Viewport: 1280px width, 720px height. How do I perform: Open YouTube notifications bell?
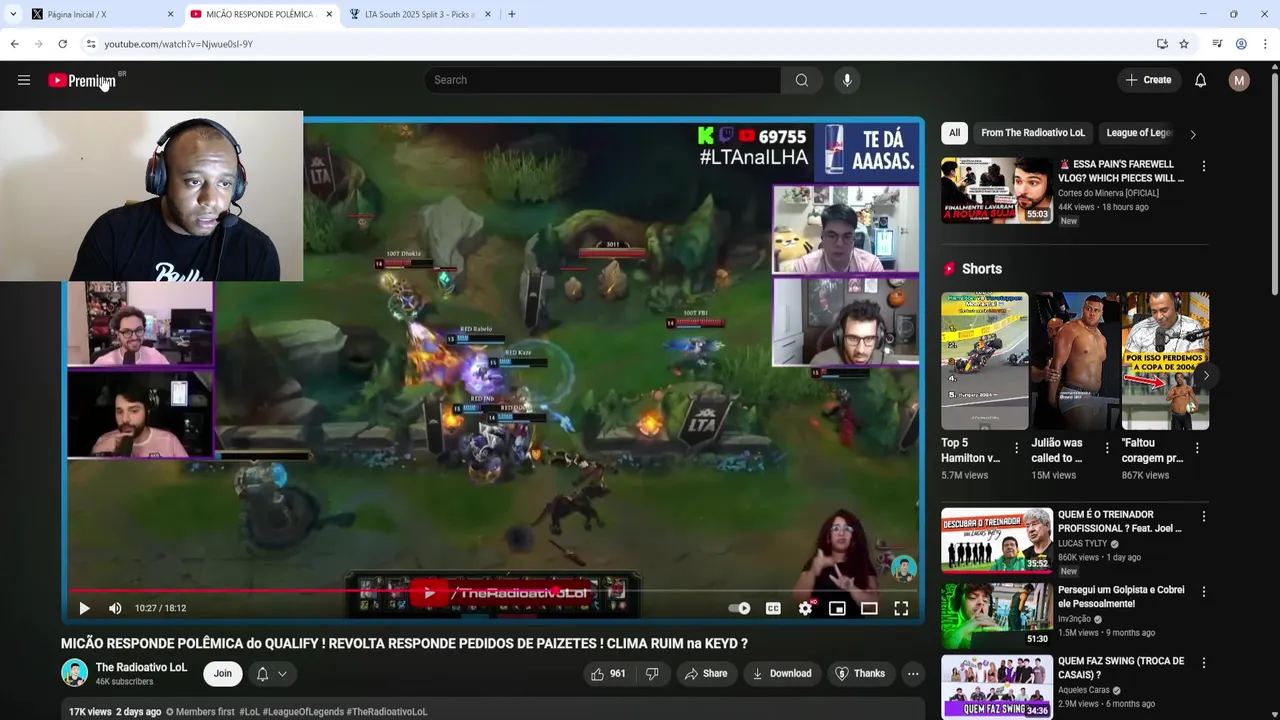[1200, 80]
